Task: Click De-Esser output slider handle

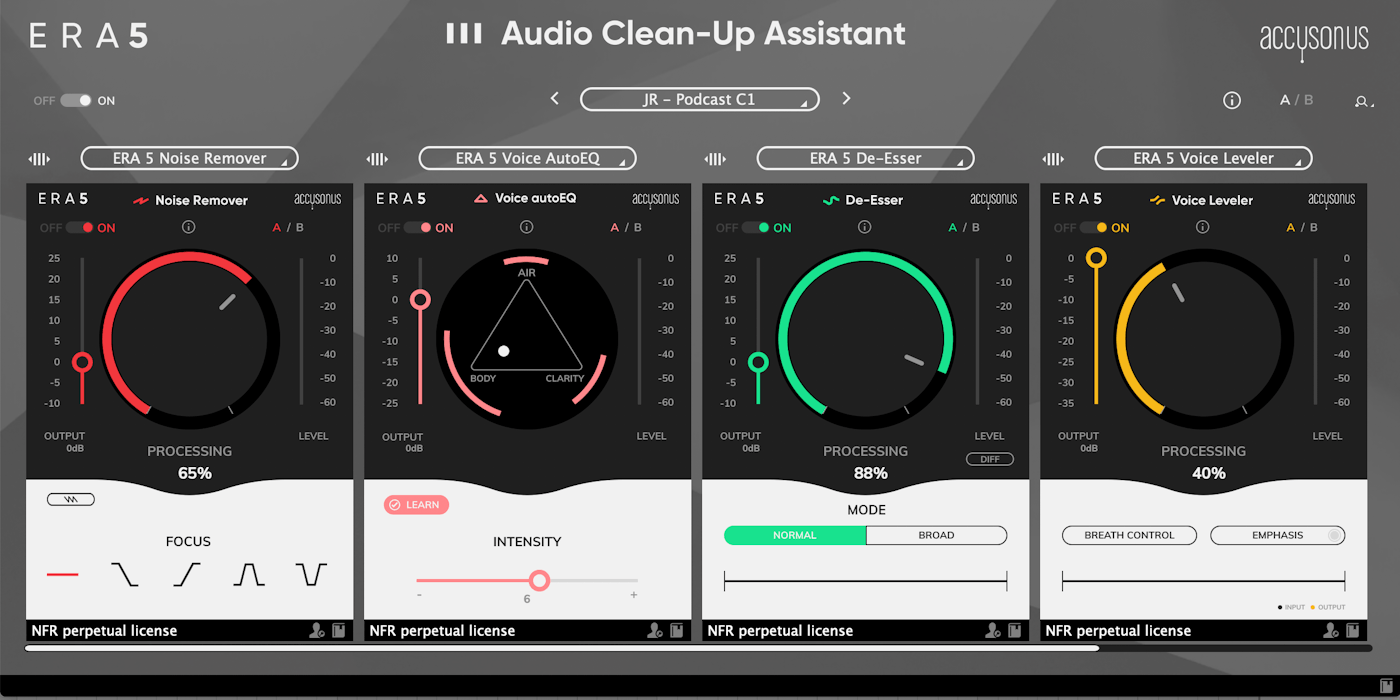Action: click(758, 362)
